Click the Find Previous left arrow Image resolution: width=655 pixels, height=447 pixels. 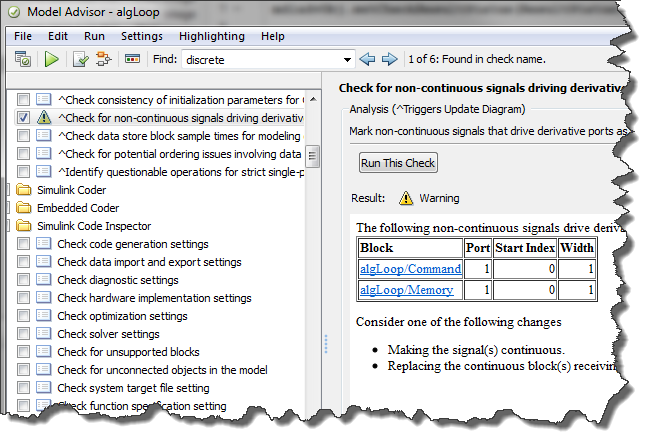[367, 59]
